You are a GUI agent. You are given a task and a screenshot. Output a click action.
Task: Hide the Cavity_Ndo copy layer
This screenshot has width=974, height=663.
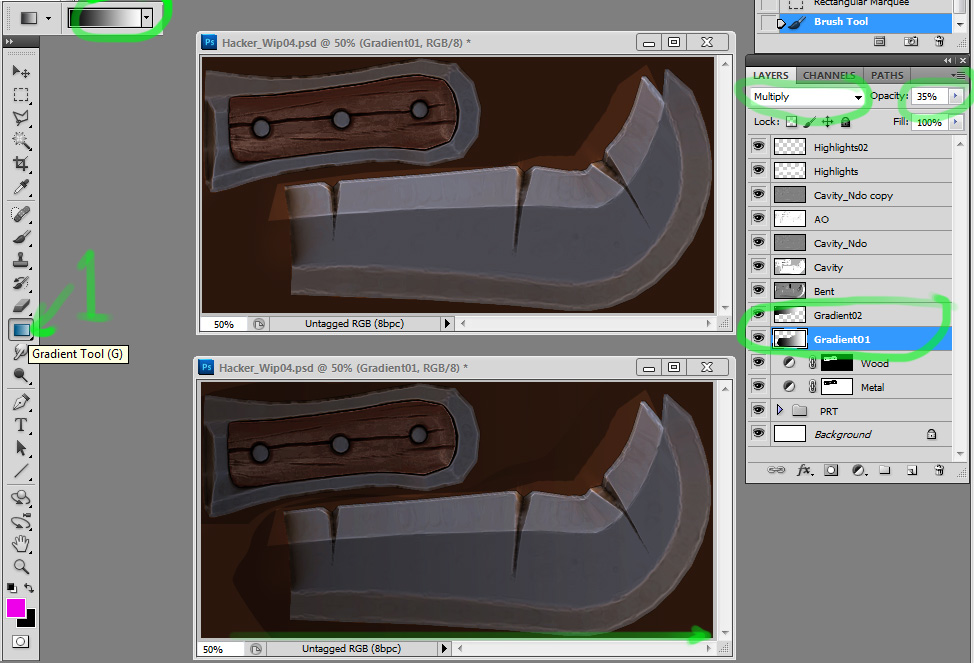pyautogui.click(x=758, y=194)
